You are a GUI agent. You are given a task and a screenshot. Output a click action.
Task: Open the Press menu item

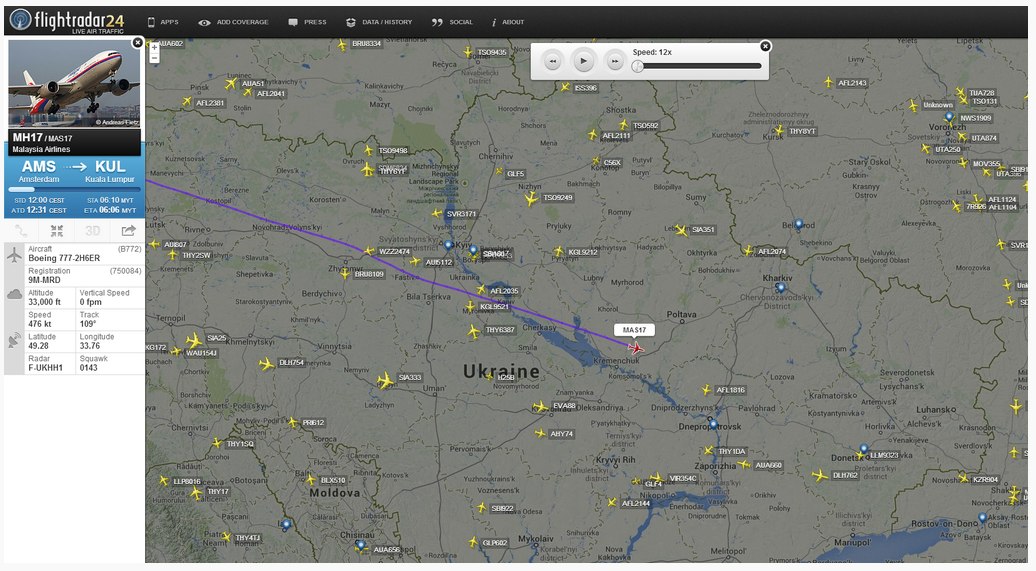(x=308, y=22)
